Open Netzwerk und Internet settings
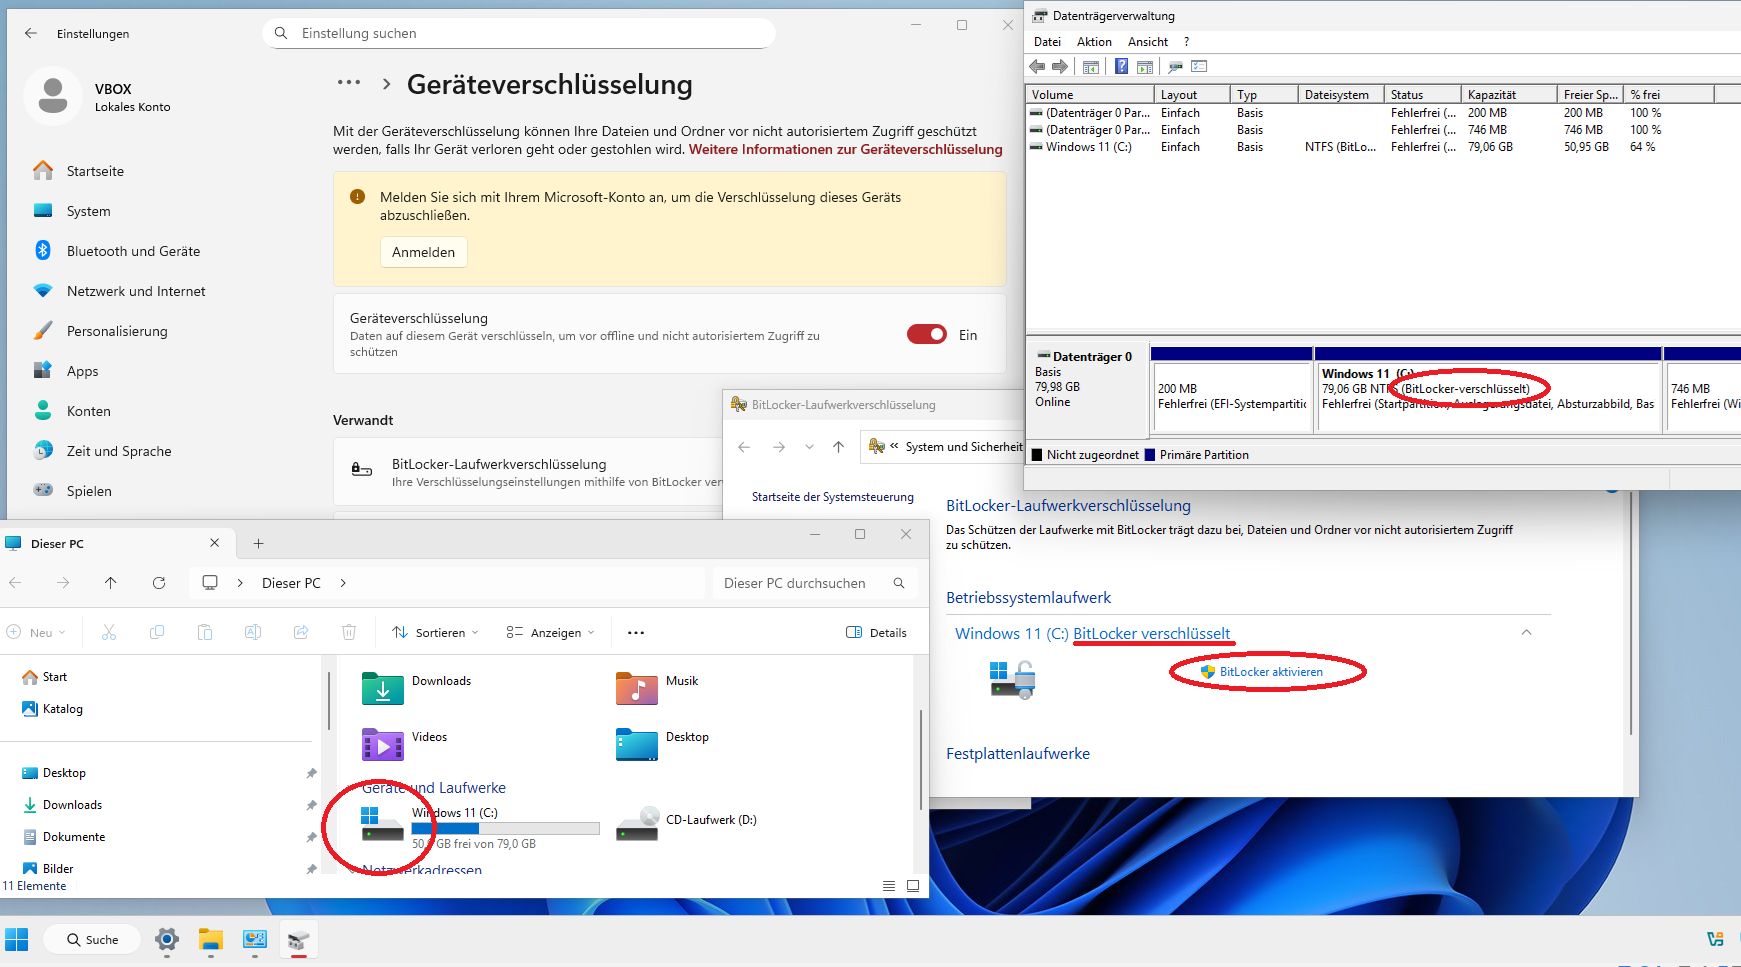Viewport: 1741px width, 967px height. pos(136,291)
